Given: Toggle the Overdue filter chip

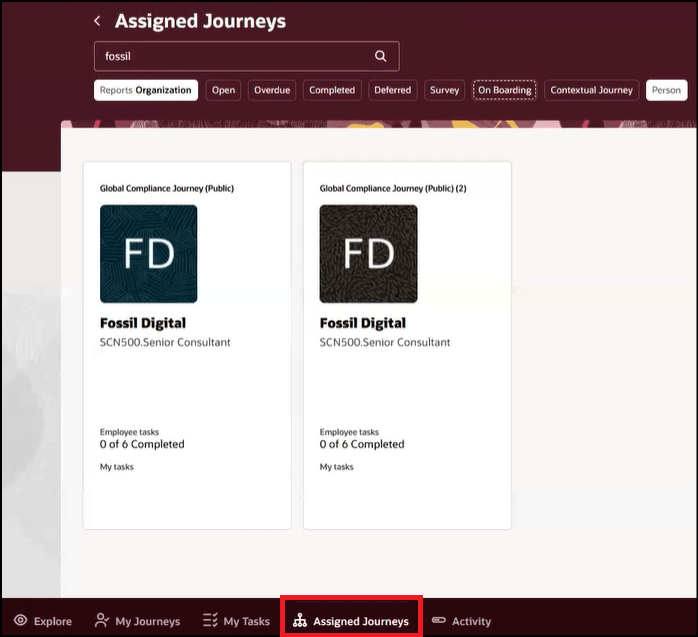Looking at the screenshot, I should (x=272, y=90).
